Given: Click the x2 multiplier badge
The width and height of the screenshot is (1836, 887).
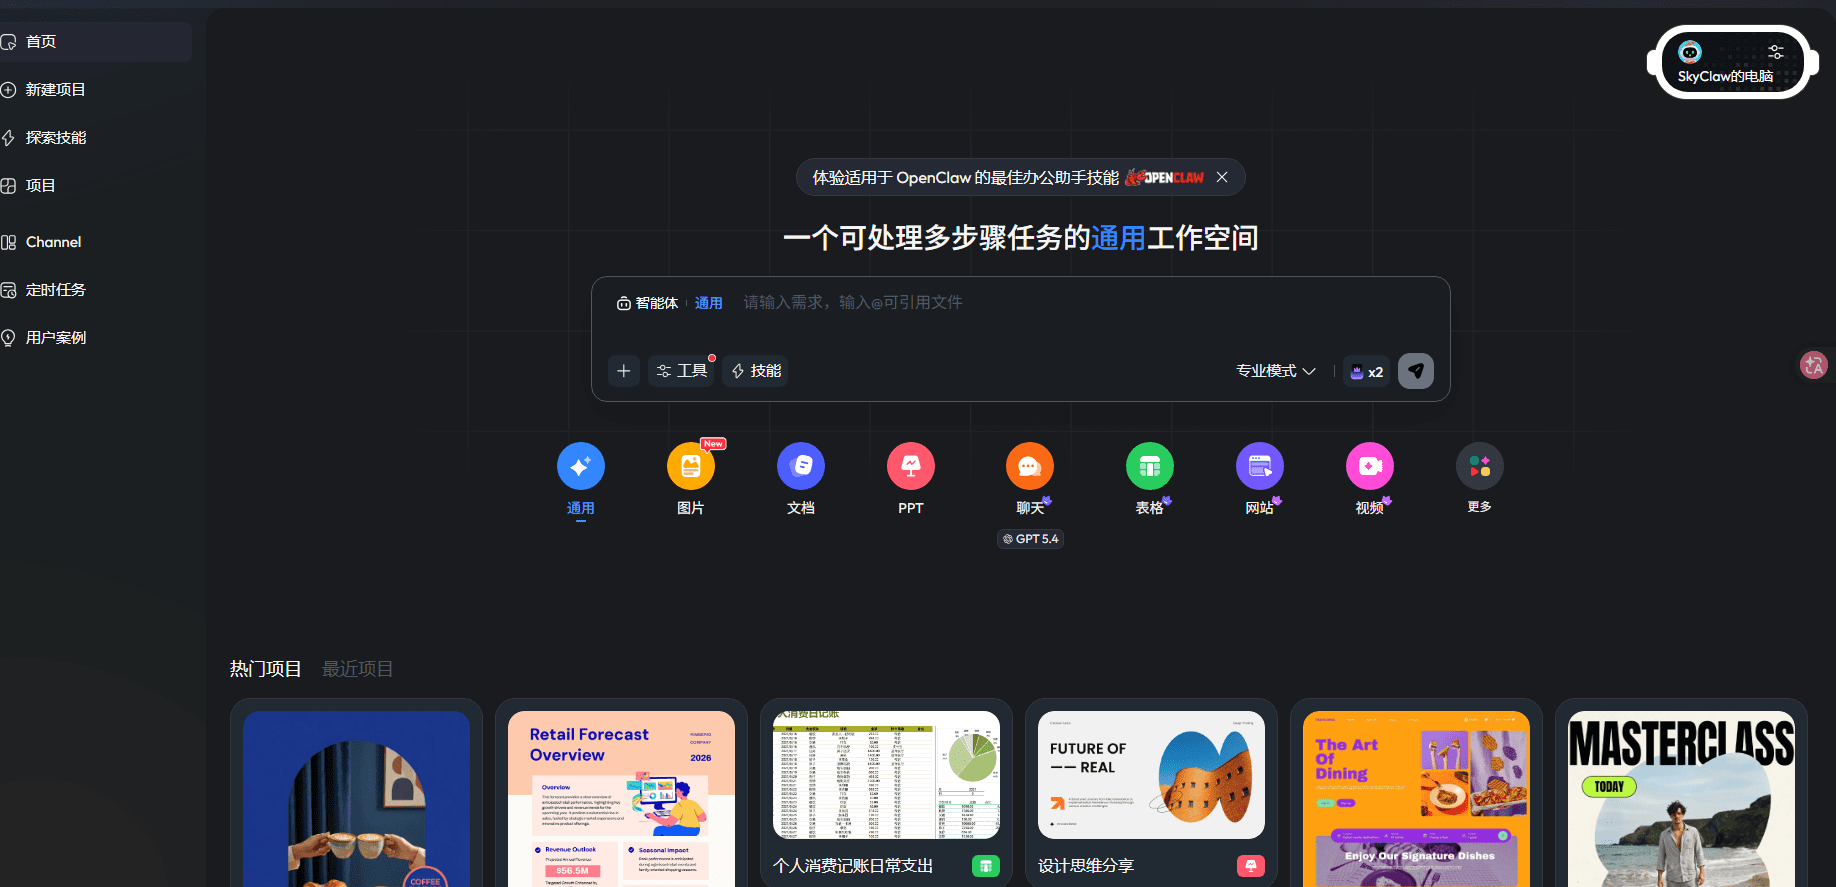Looking at the screenshot, I should point(1366,372).
